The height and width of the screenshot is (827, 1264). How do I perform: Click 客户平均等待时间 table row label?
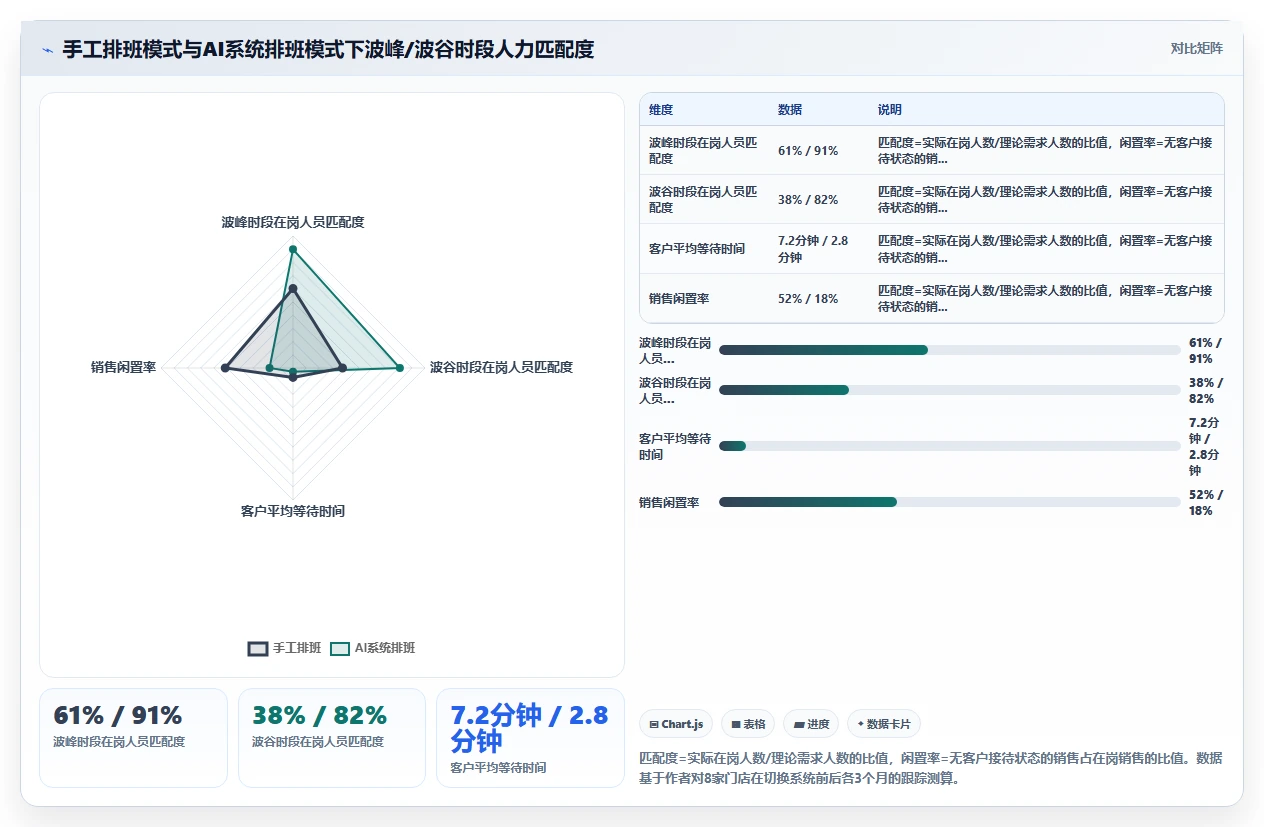[697, 249]
